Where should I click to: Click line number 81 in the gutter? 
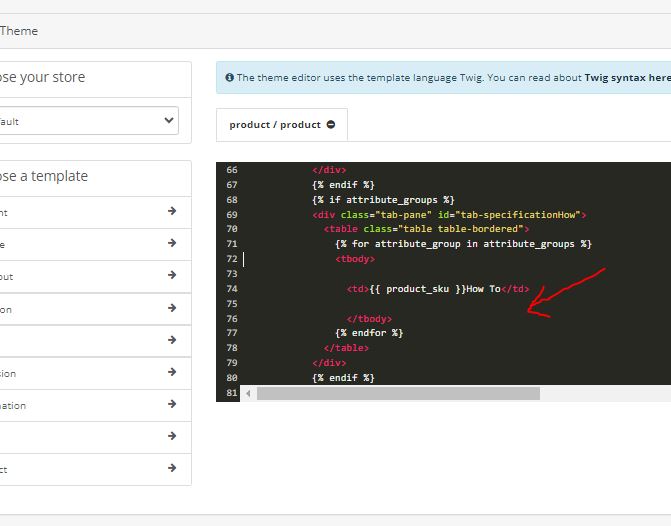[232, 392]
